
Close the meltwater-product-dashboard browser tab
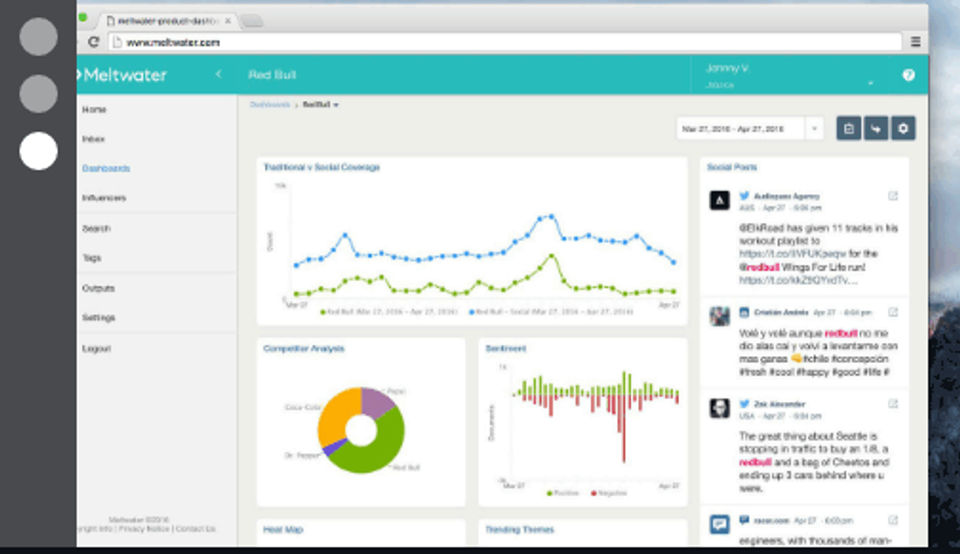[x=228, y=21]
